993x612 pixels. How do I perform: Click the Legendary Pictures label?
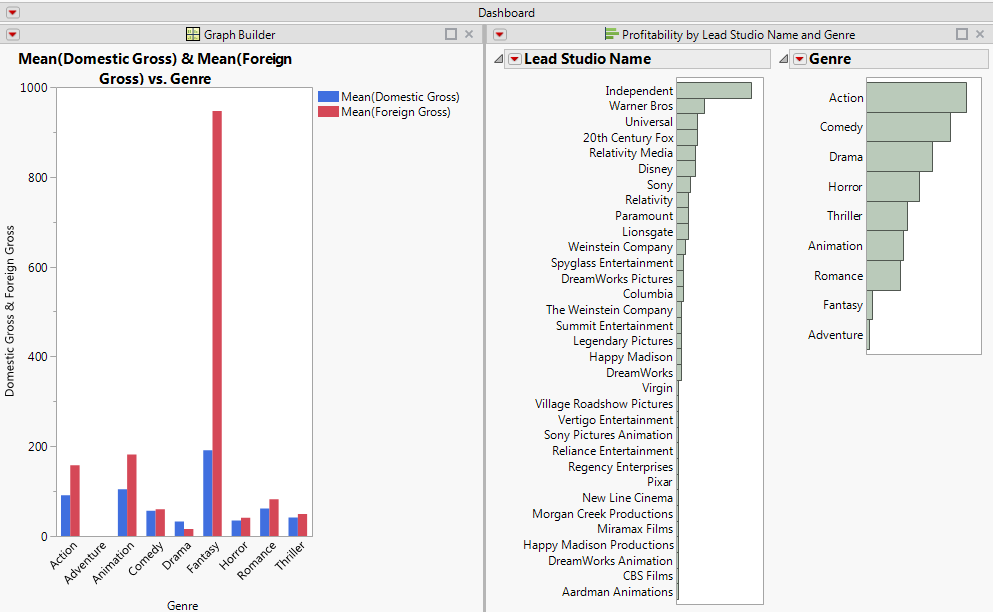623,341
